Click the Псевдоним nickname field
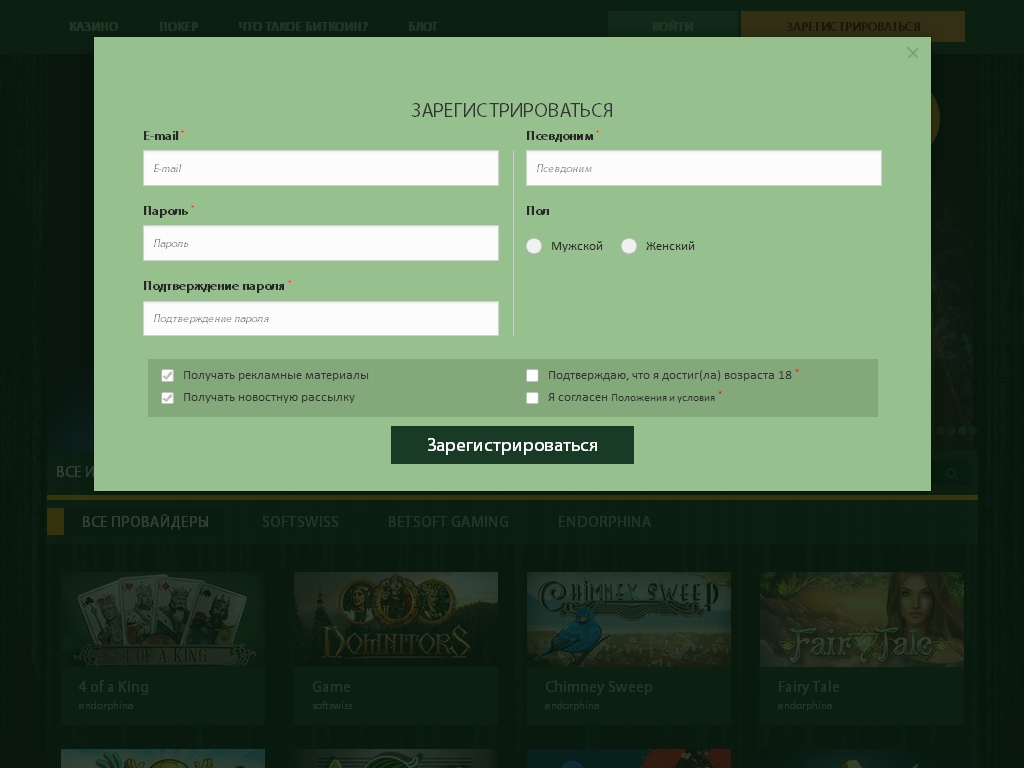The width and height of the screenshot is (1024, 768). tap(703, 168)
